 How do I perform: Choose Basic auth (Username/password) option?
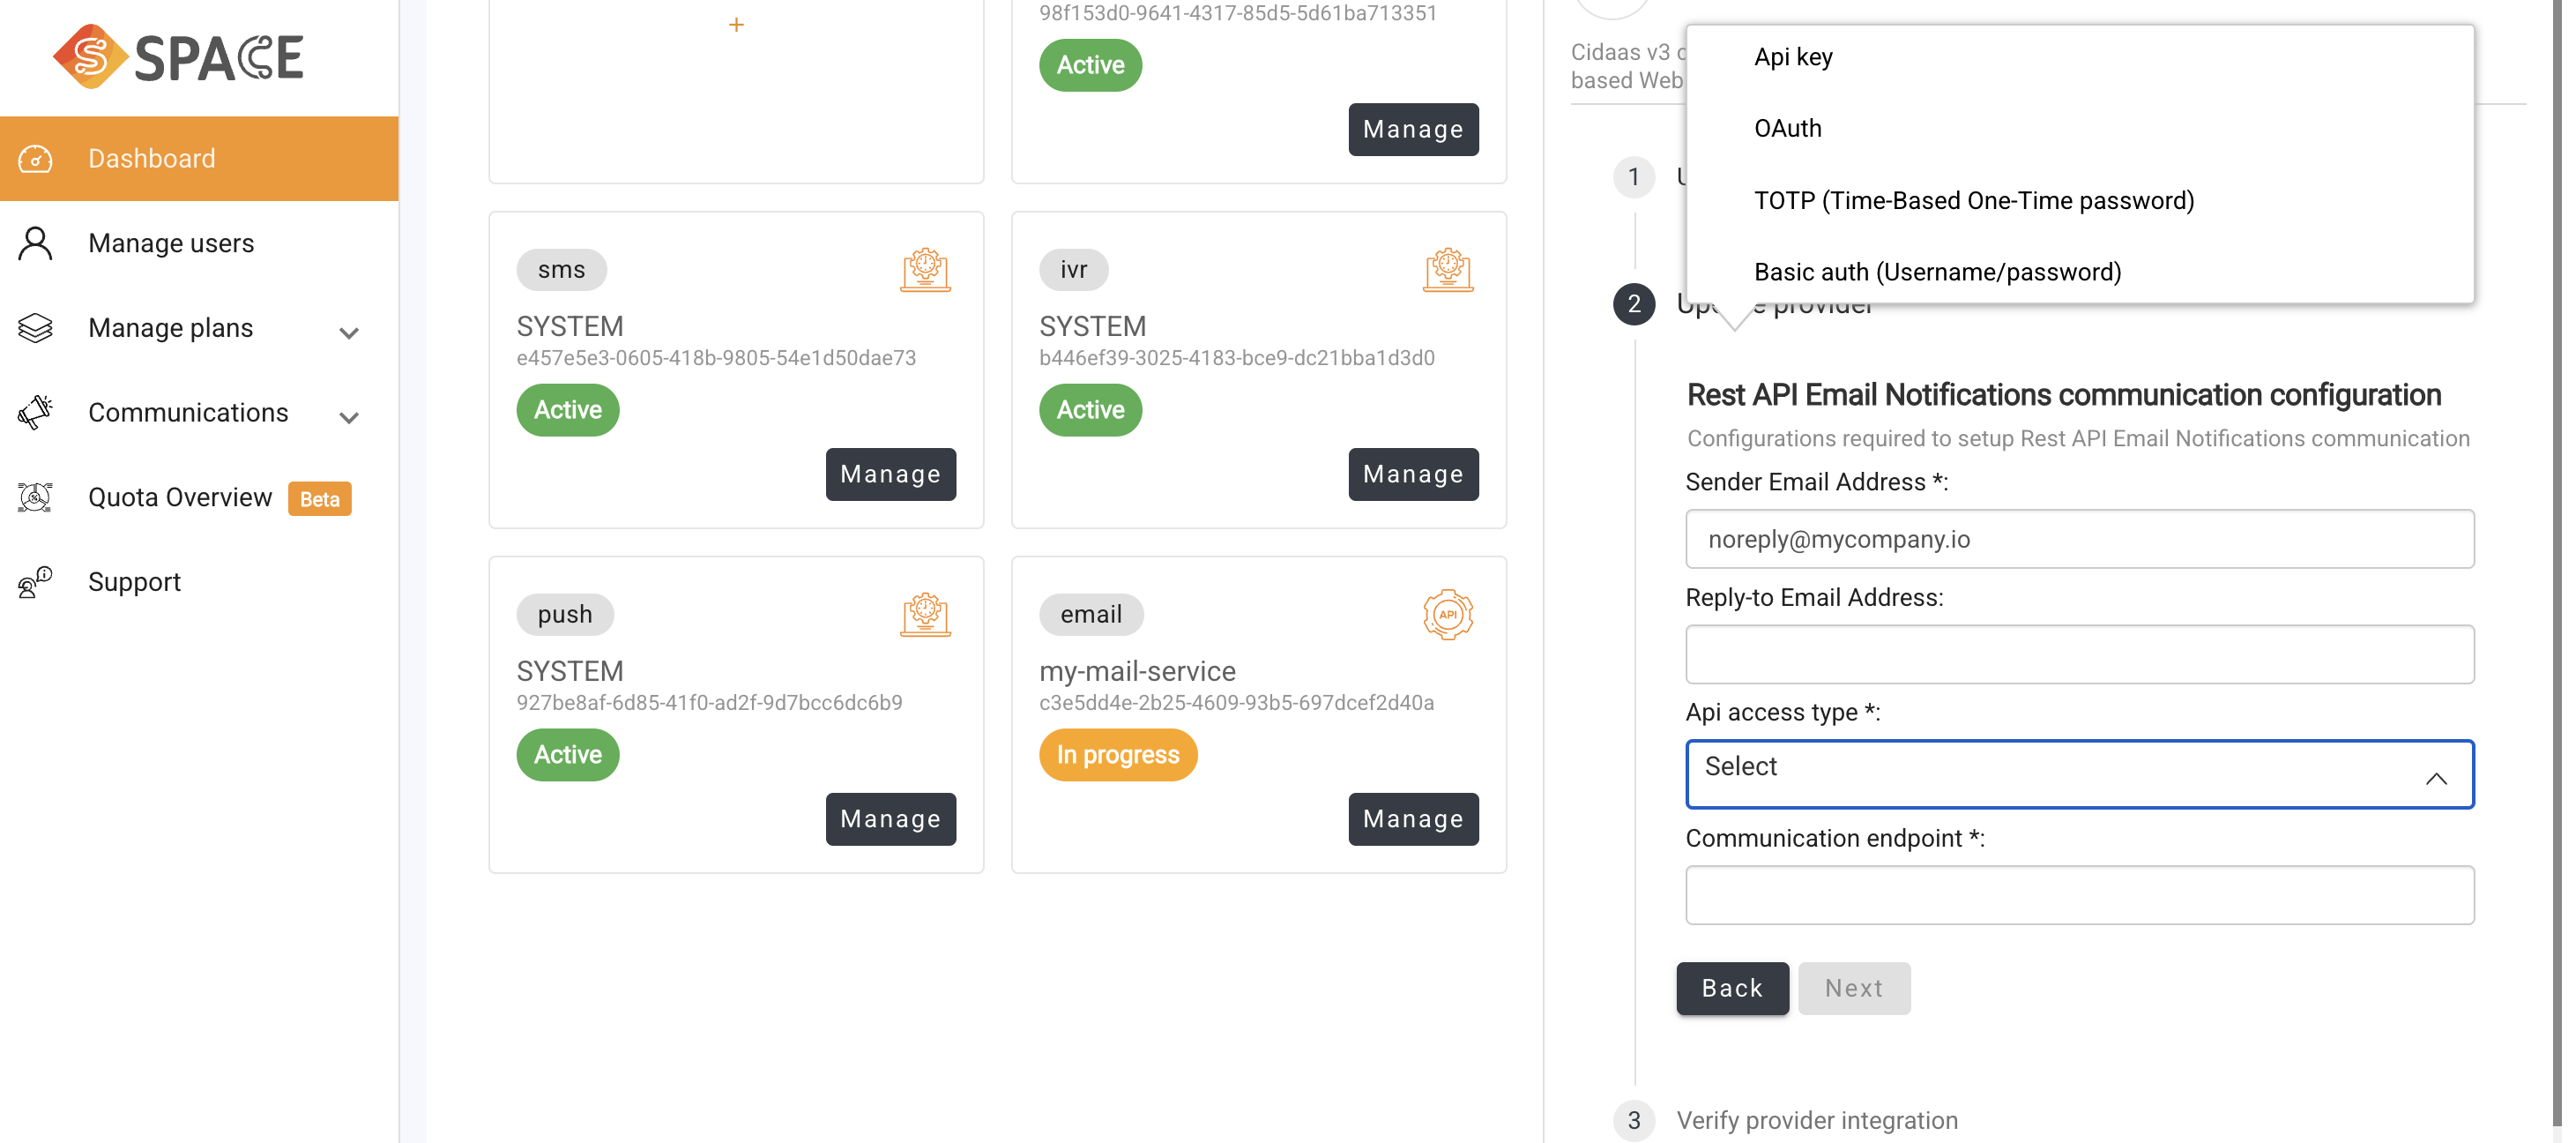click(x=1937, y=271)
